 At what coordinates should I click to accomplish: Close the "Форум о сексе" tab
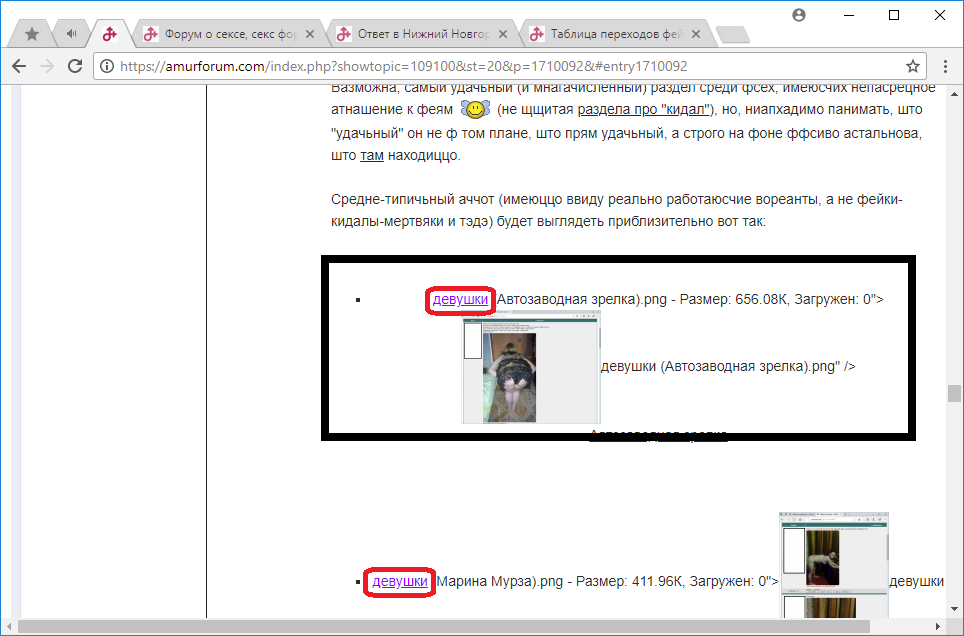pos(310,34)
